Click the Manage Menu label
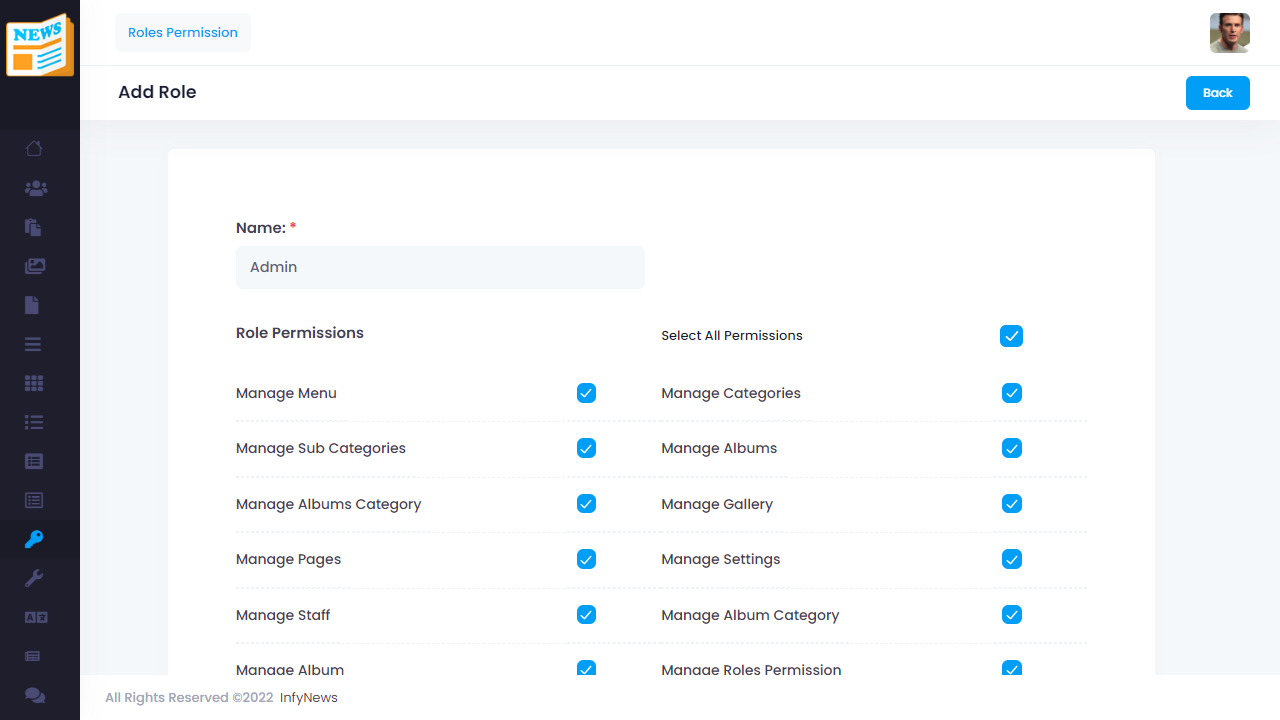1280x720 pixels. click(286, 393)
